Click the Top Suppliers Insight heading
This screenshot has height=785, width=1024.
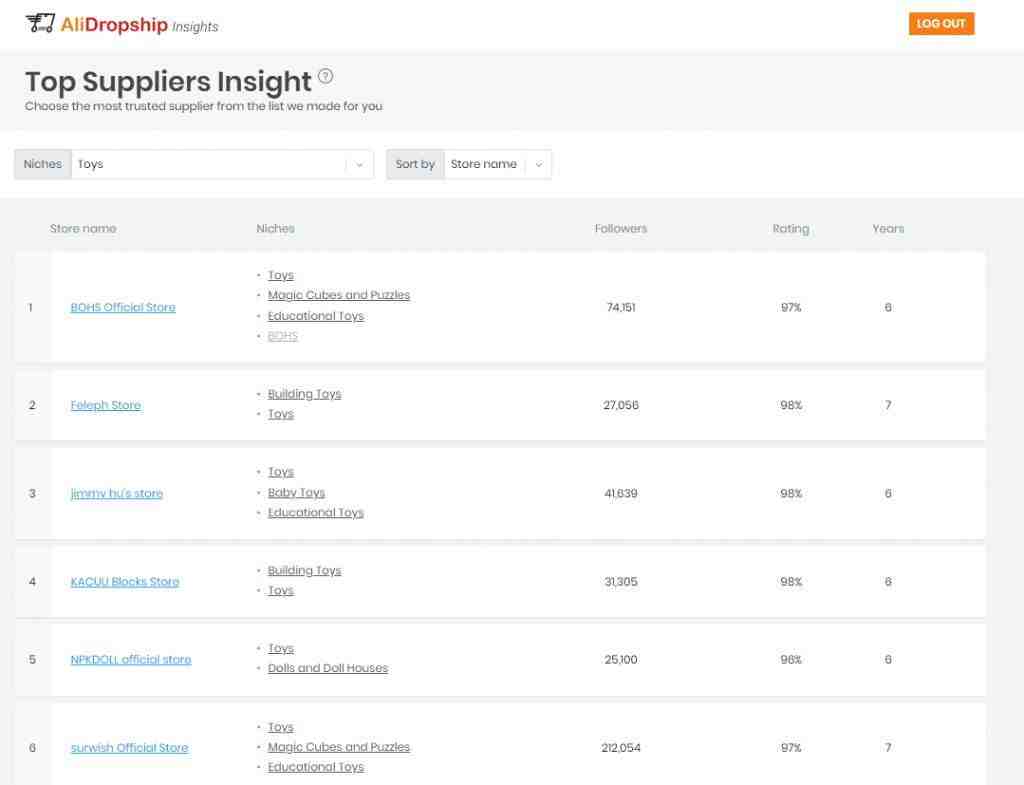[x=168, y=82]
